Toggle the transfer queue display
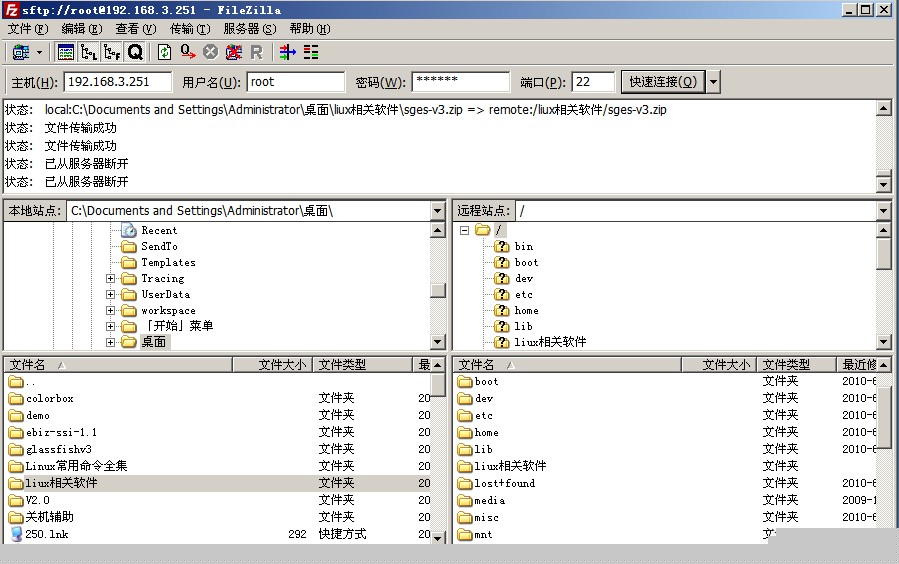This screenshot has width=899, height=564. coord(135,53)
